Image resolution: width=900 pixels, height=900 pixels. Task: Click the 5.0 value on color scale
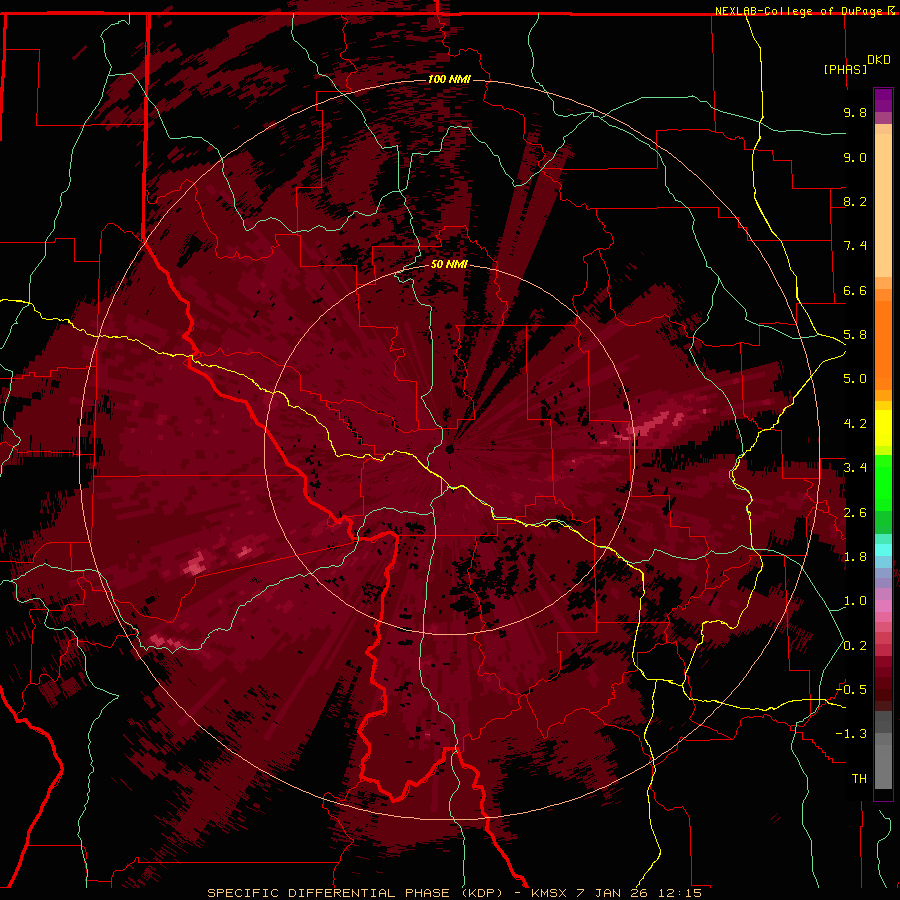(855, 379)
